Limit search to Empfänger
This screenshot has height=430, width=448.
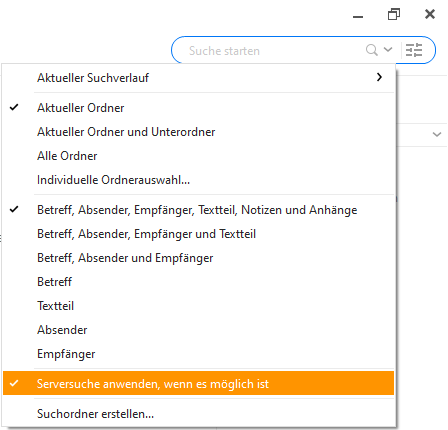[198, 354]
